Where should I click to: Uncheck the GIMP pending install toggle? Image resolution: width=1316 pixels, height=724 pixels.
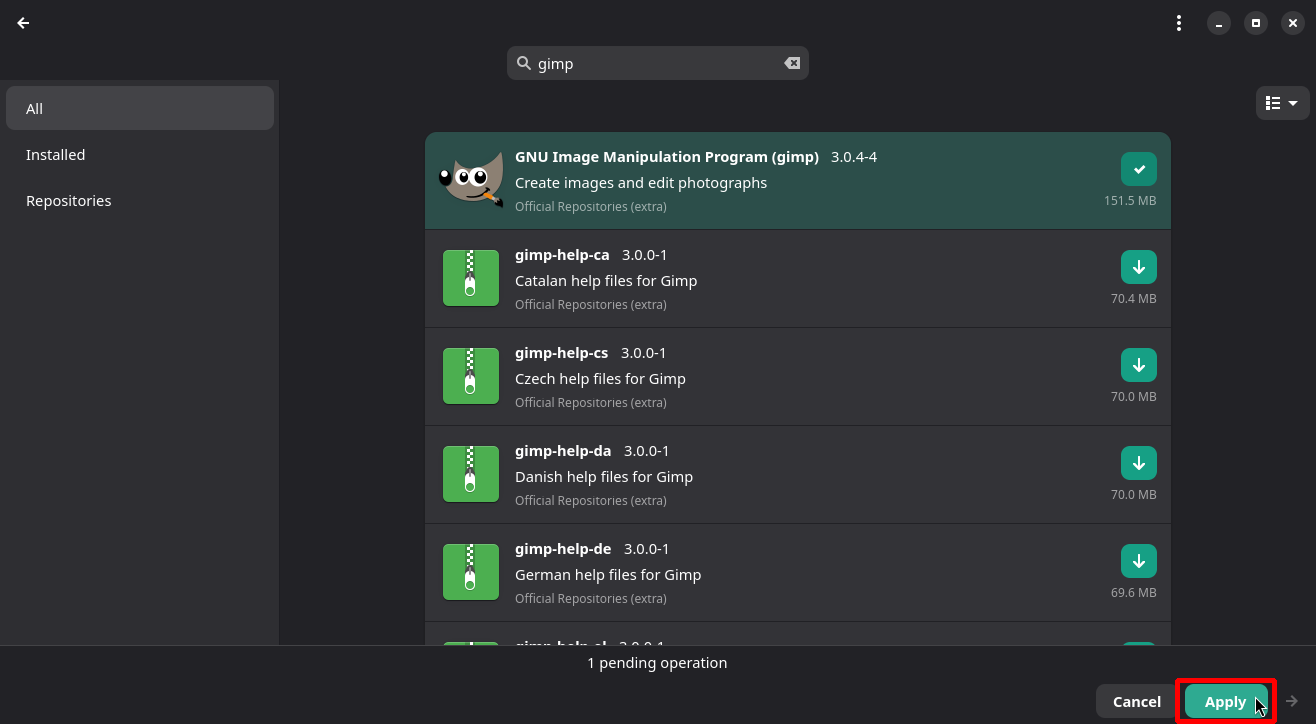pyautogui.click(x=1138, y=169)
